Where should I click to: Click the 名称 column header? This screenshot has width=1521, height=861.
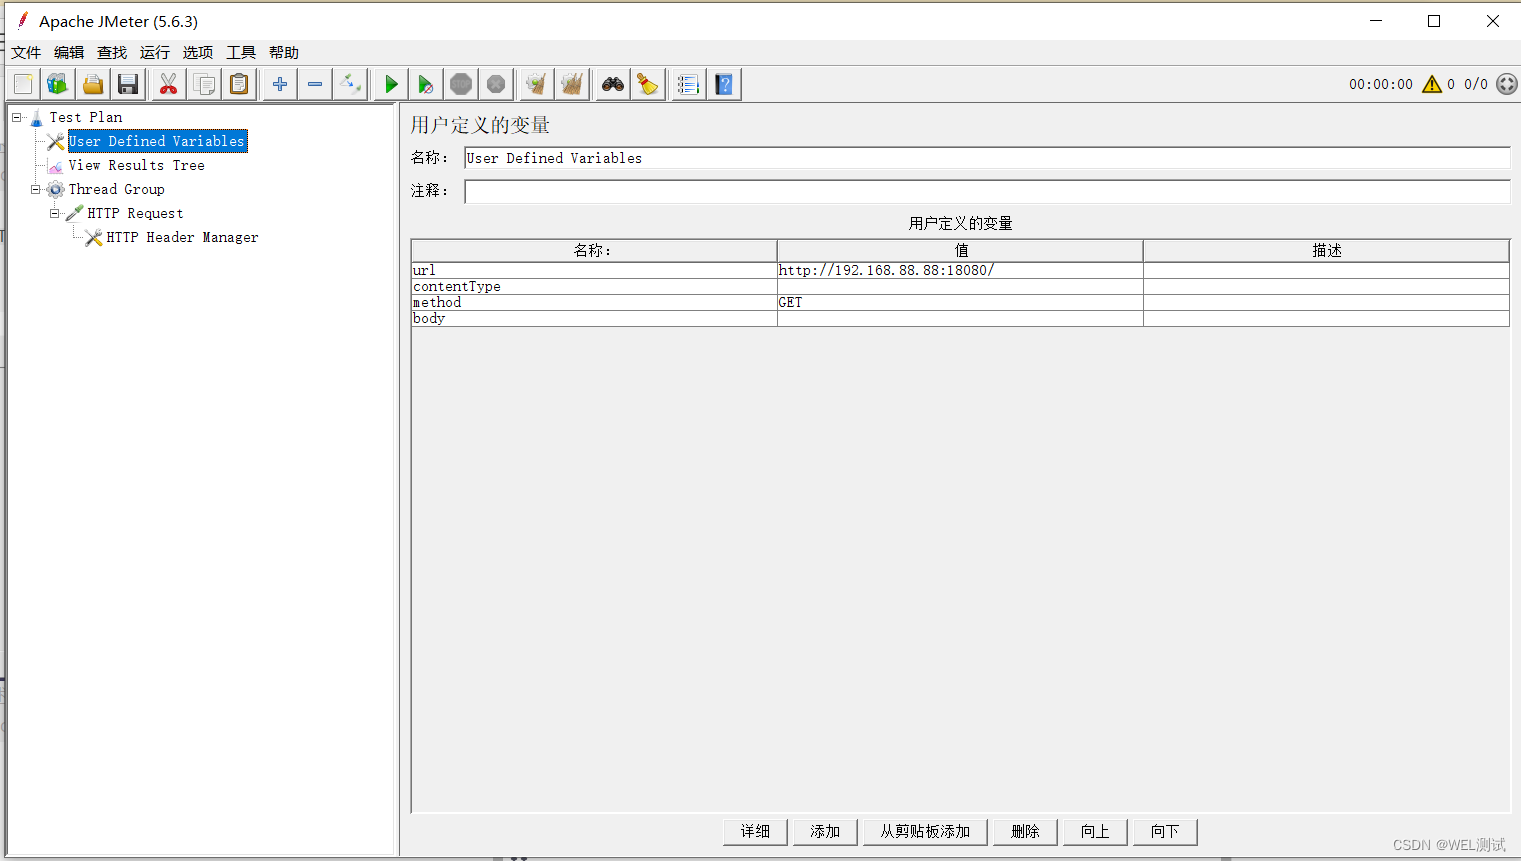point(594,250)
